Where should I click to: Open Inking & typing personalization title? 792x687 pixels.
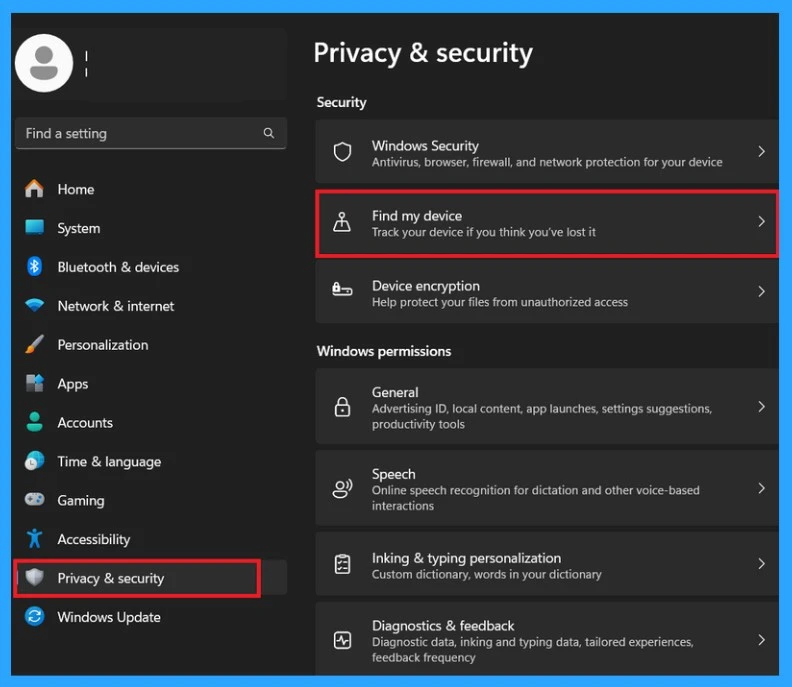pyautogui.click(x=466, y=558)
